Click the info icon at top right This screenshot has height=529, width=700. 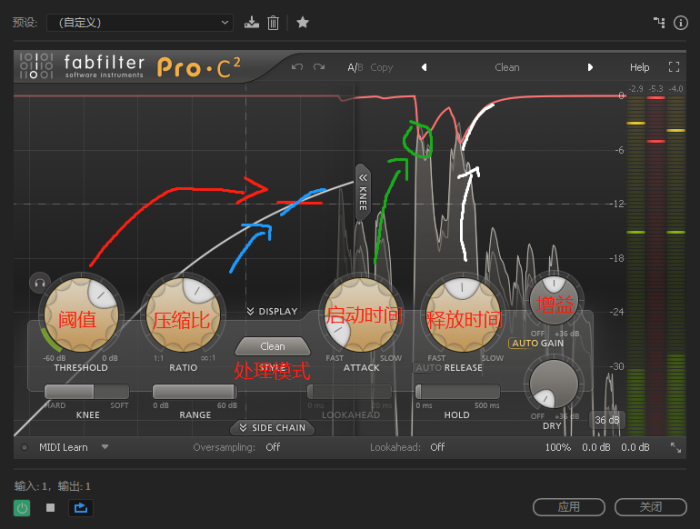[682, 22]
